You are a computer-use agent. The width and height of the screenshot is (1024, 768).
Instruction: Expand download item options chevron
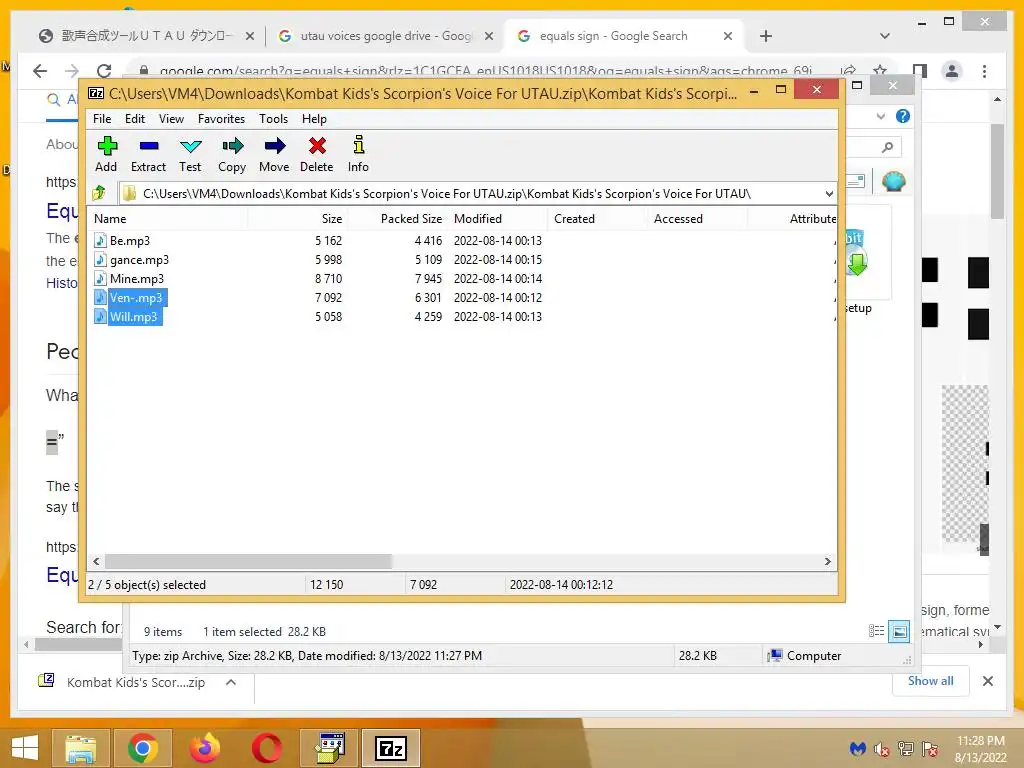pyautogui.click(x=231, y=682)
